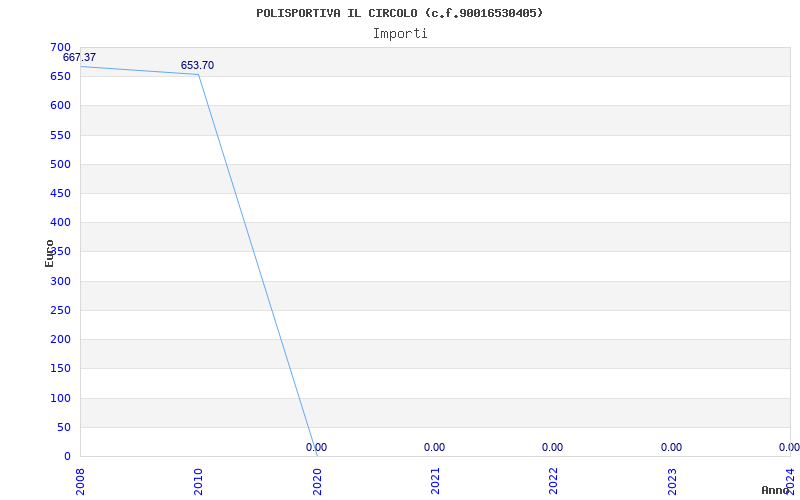Click the 400 y-axis tick label

pos(60,222)
